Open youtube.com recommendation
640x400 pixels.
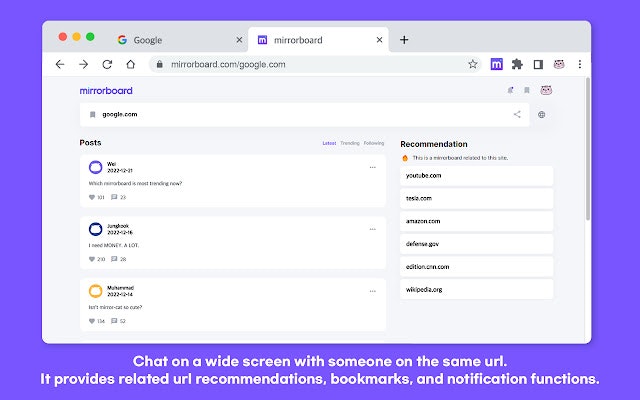point(476,176)
